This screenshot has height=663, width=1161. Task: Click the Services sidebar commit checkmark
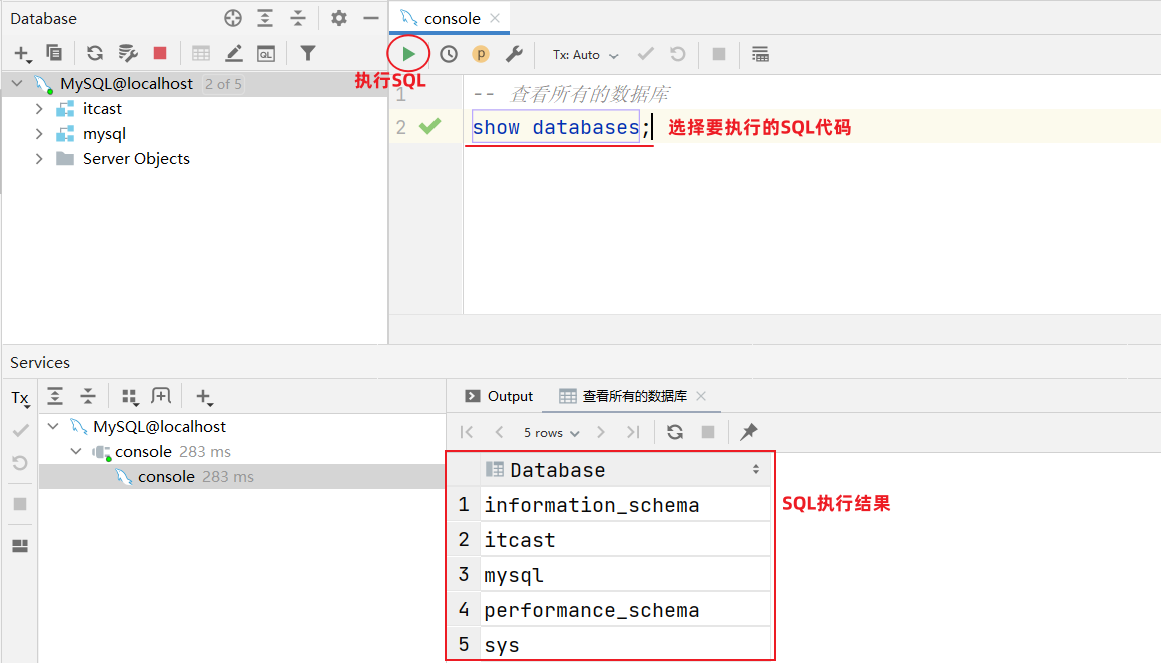[21, 430]
